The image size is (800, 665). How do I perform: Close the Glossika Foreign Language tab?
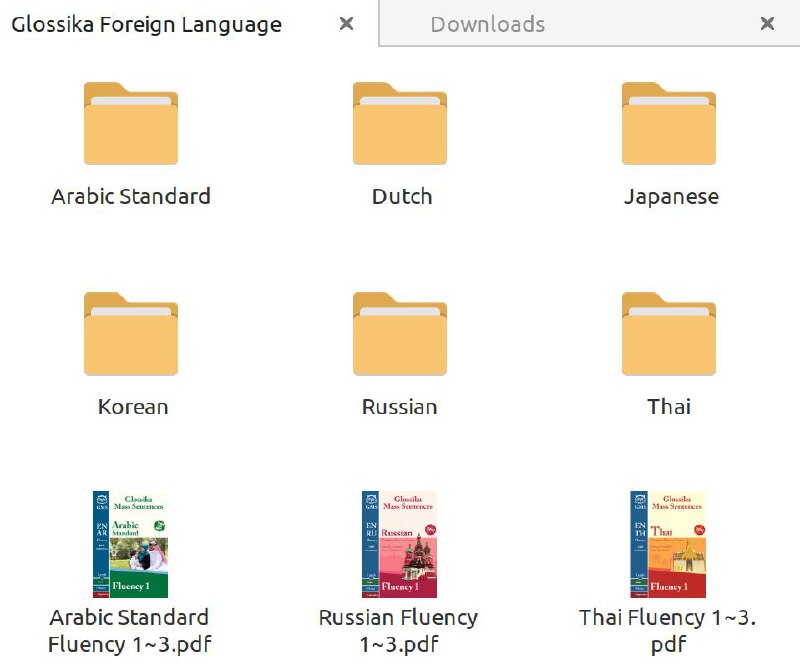tap(346, 23)
